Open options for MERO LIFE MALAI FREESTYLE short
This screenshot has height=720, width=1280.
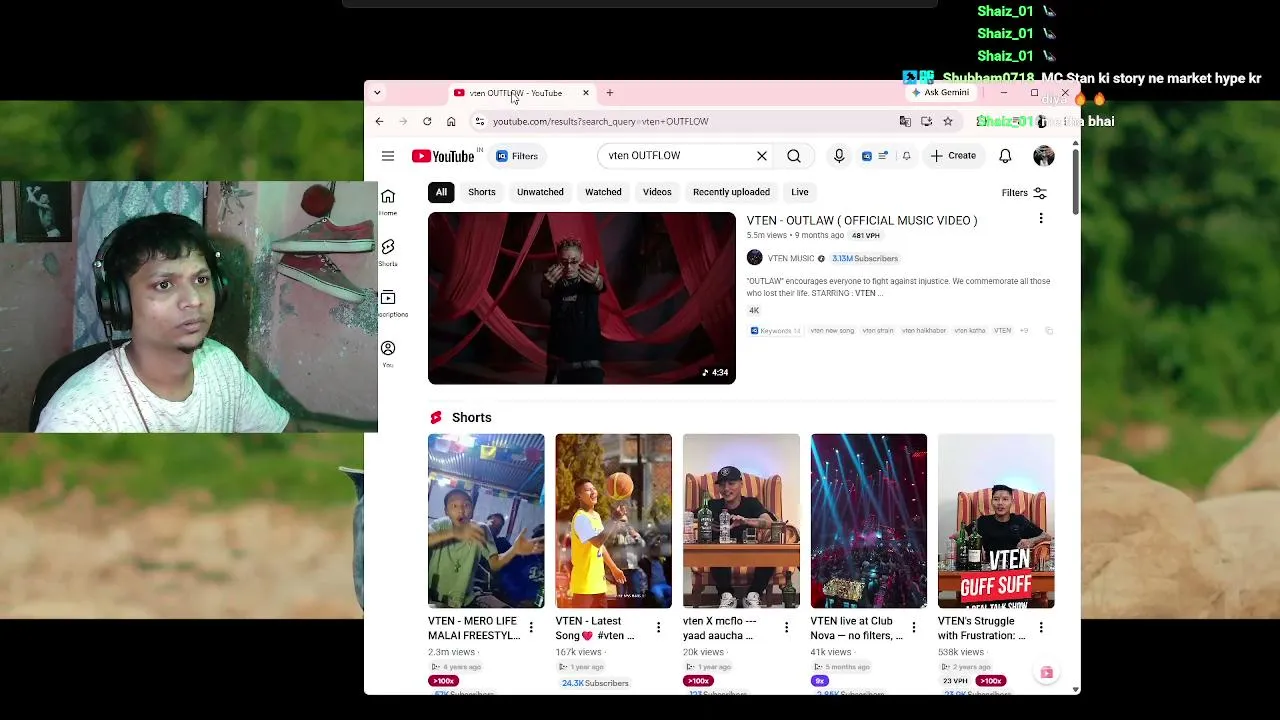point(531,628)
